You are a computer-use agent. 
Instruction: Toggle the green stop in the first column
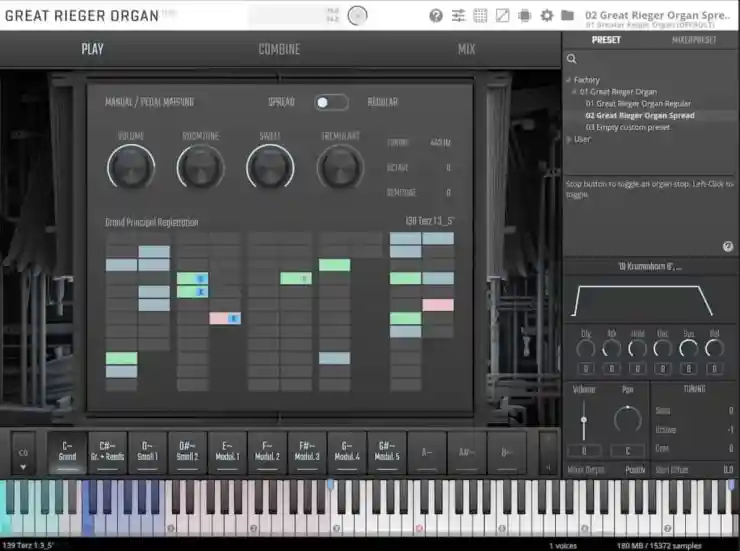tap(121, 358)
